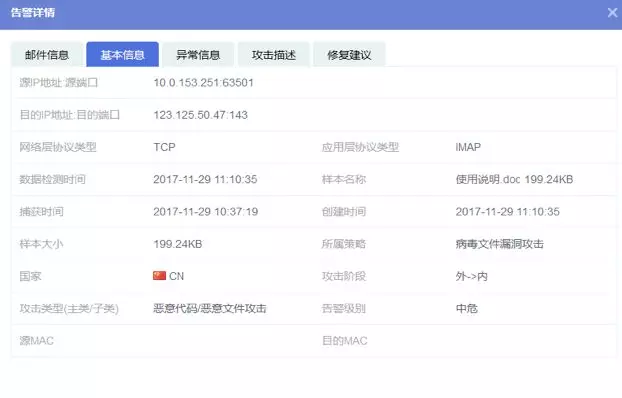Click the 目的IP地址:目的端口 label
The image size is (622, 398).
[69, 115]
